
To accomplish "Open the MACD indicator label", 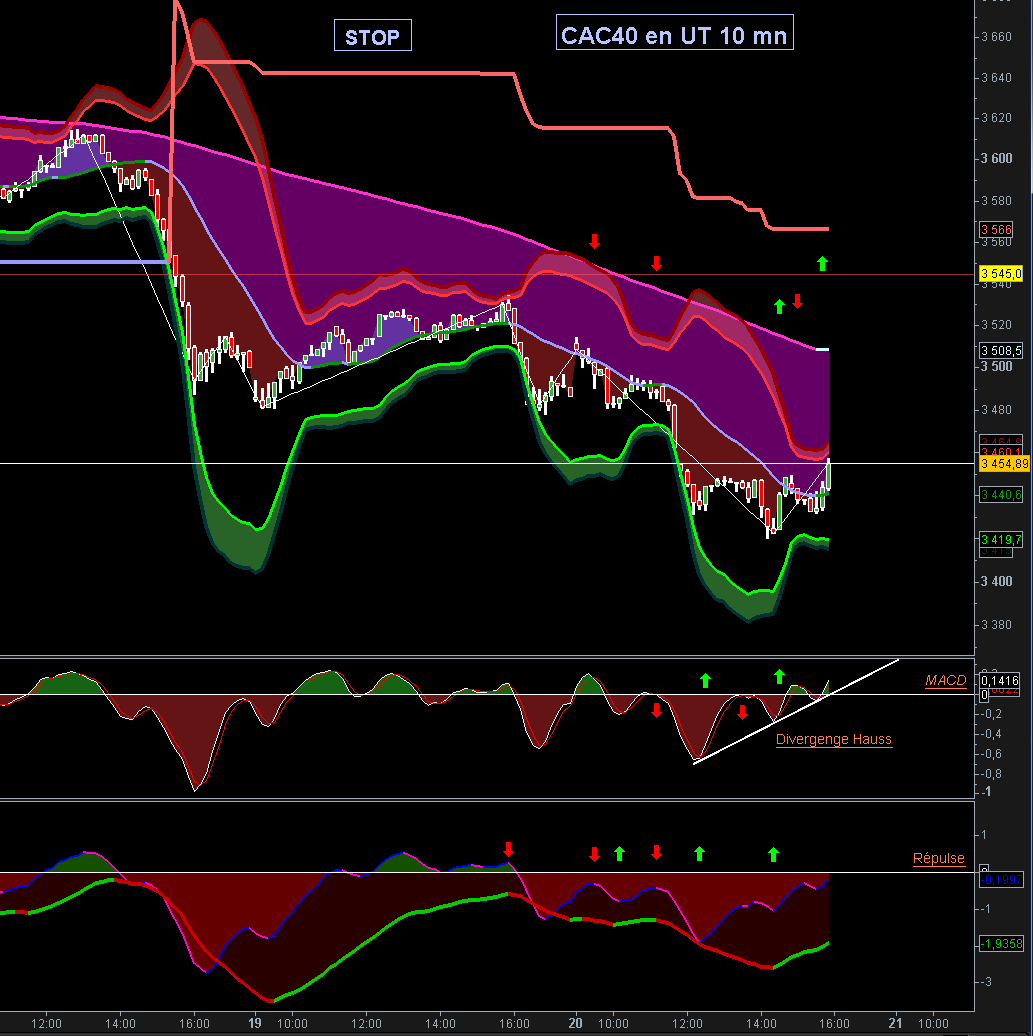I will 946,680.
